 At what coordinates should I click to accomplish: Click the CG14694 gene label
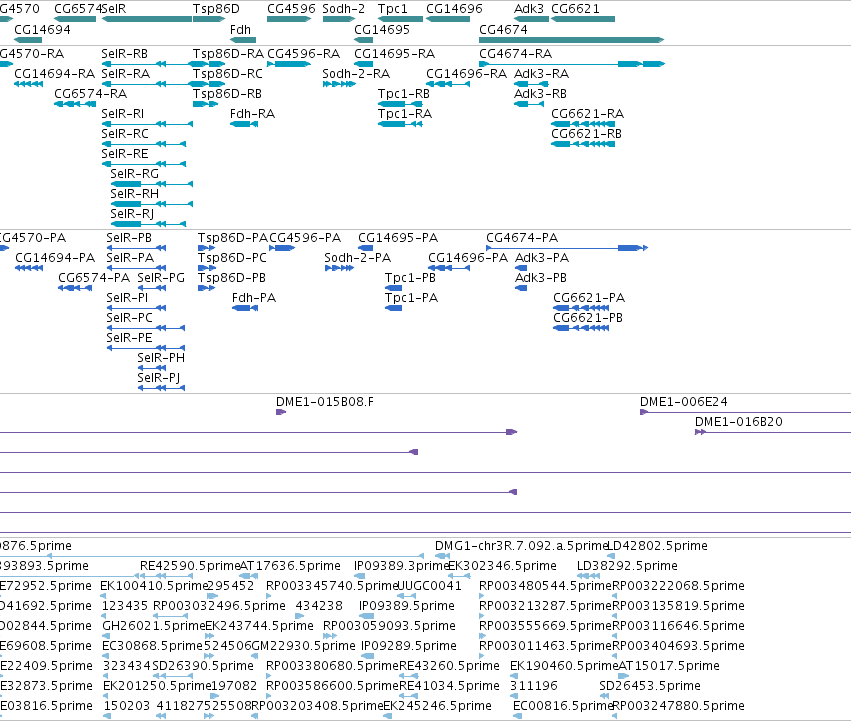click(42, 30)
